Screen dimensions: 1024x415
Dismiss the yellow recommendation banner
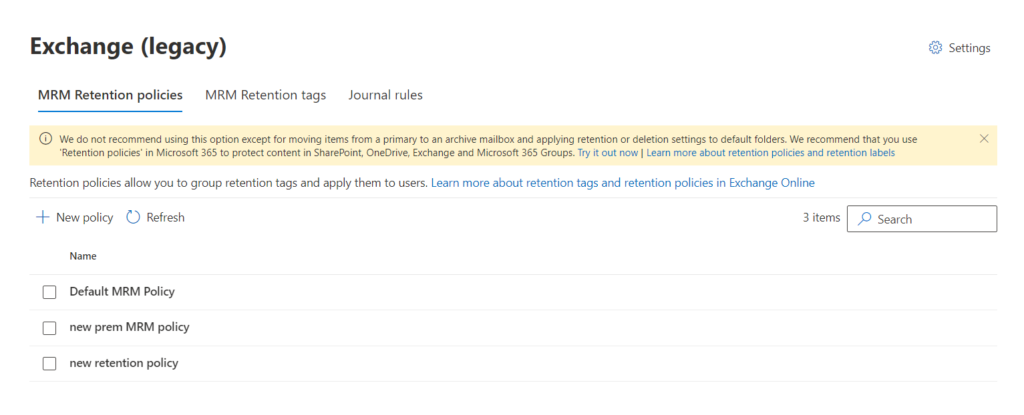984,139
